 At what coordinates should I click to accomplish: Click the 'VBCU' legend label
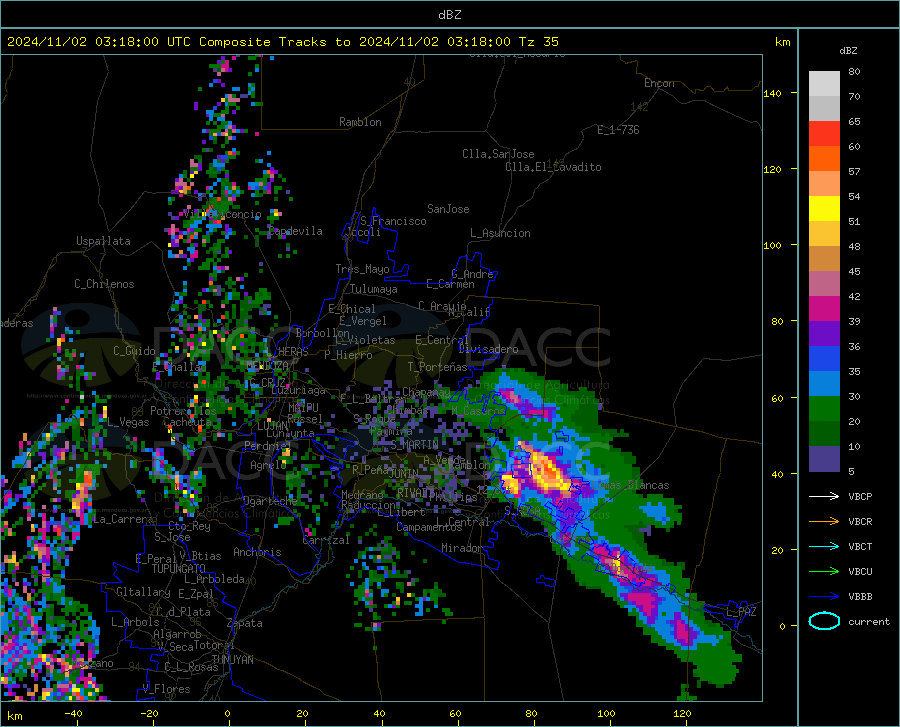coord(860,572)
